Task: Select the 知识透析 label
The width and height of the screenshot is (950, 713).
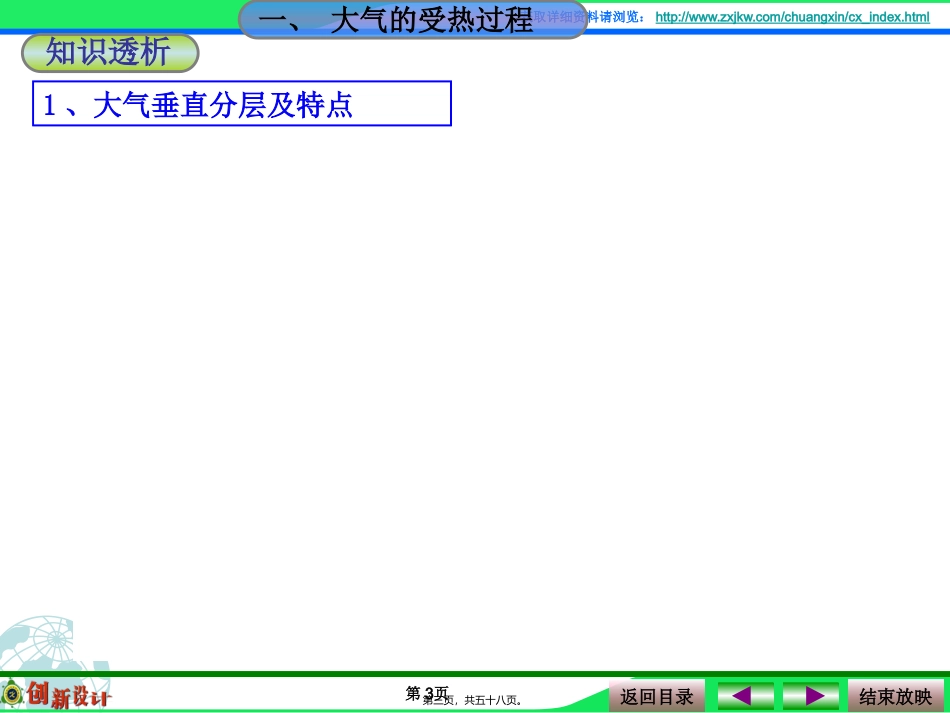Action: [x=110, y=53]
